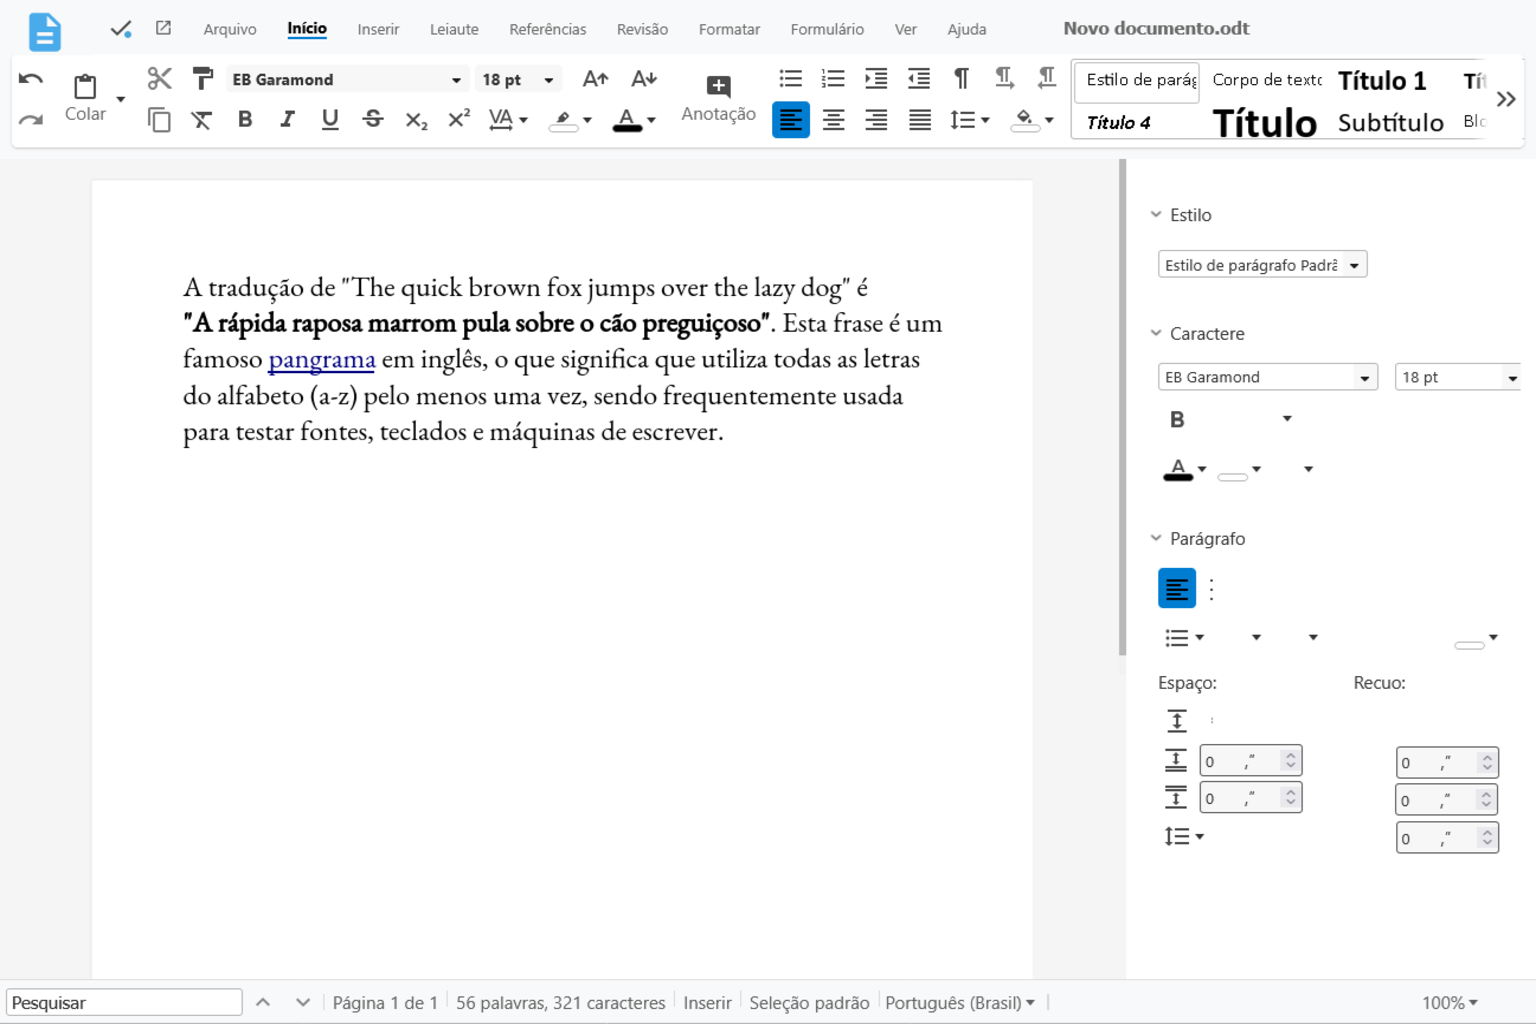Screen dimensions: 1536x1024
Task: Expand the document language selector Português (Brasil)
Action: pyautogui.click(x=959, y=1002)
